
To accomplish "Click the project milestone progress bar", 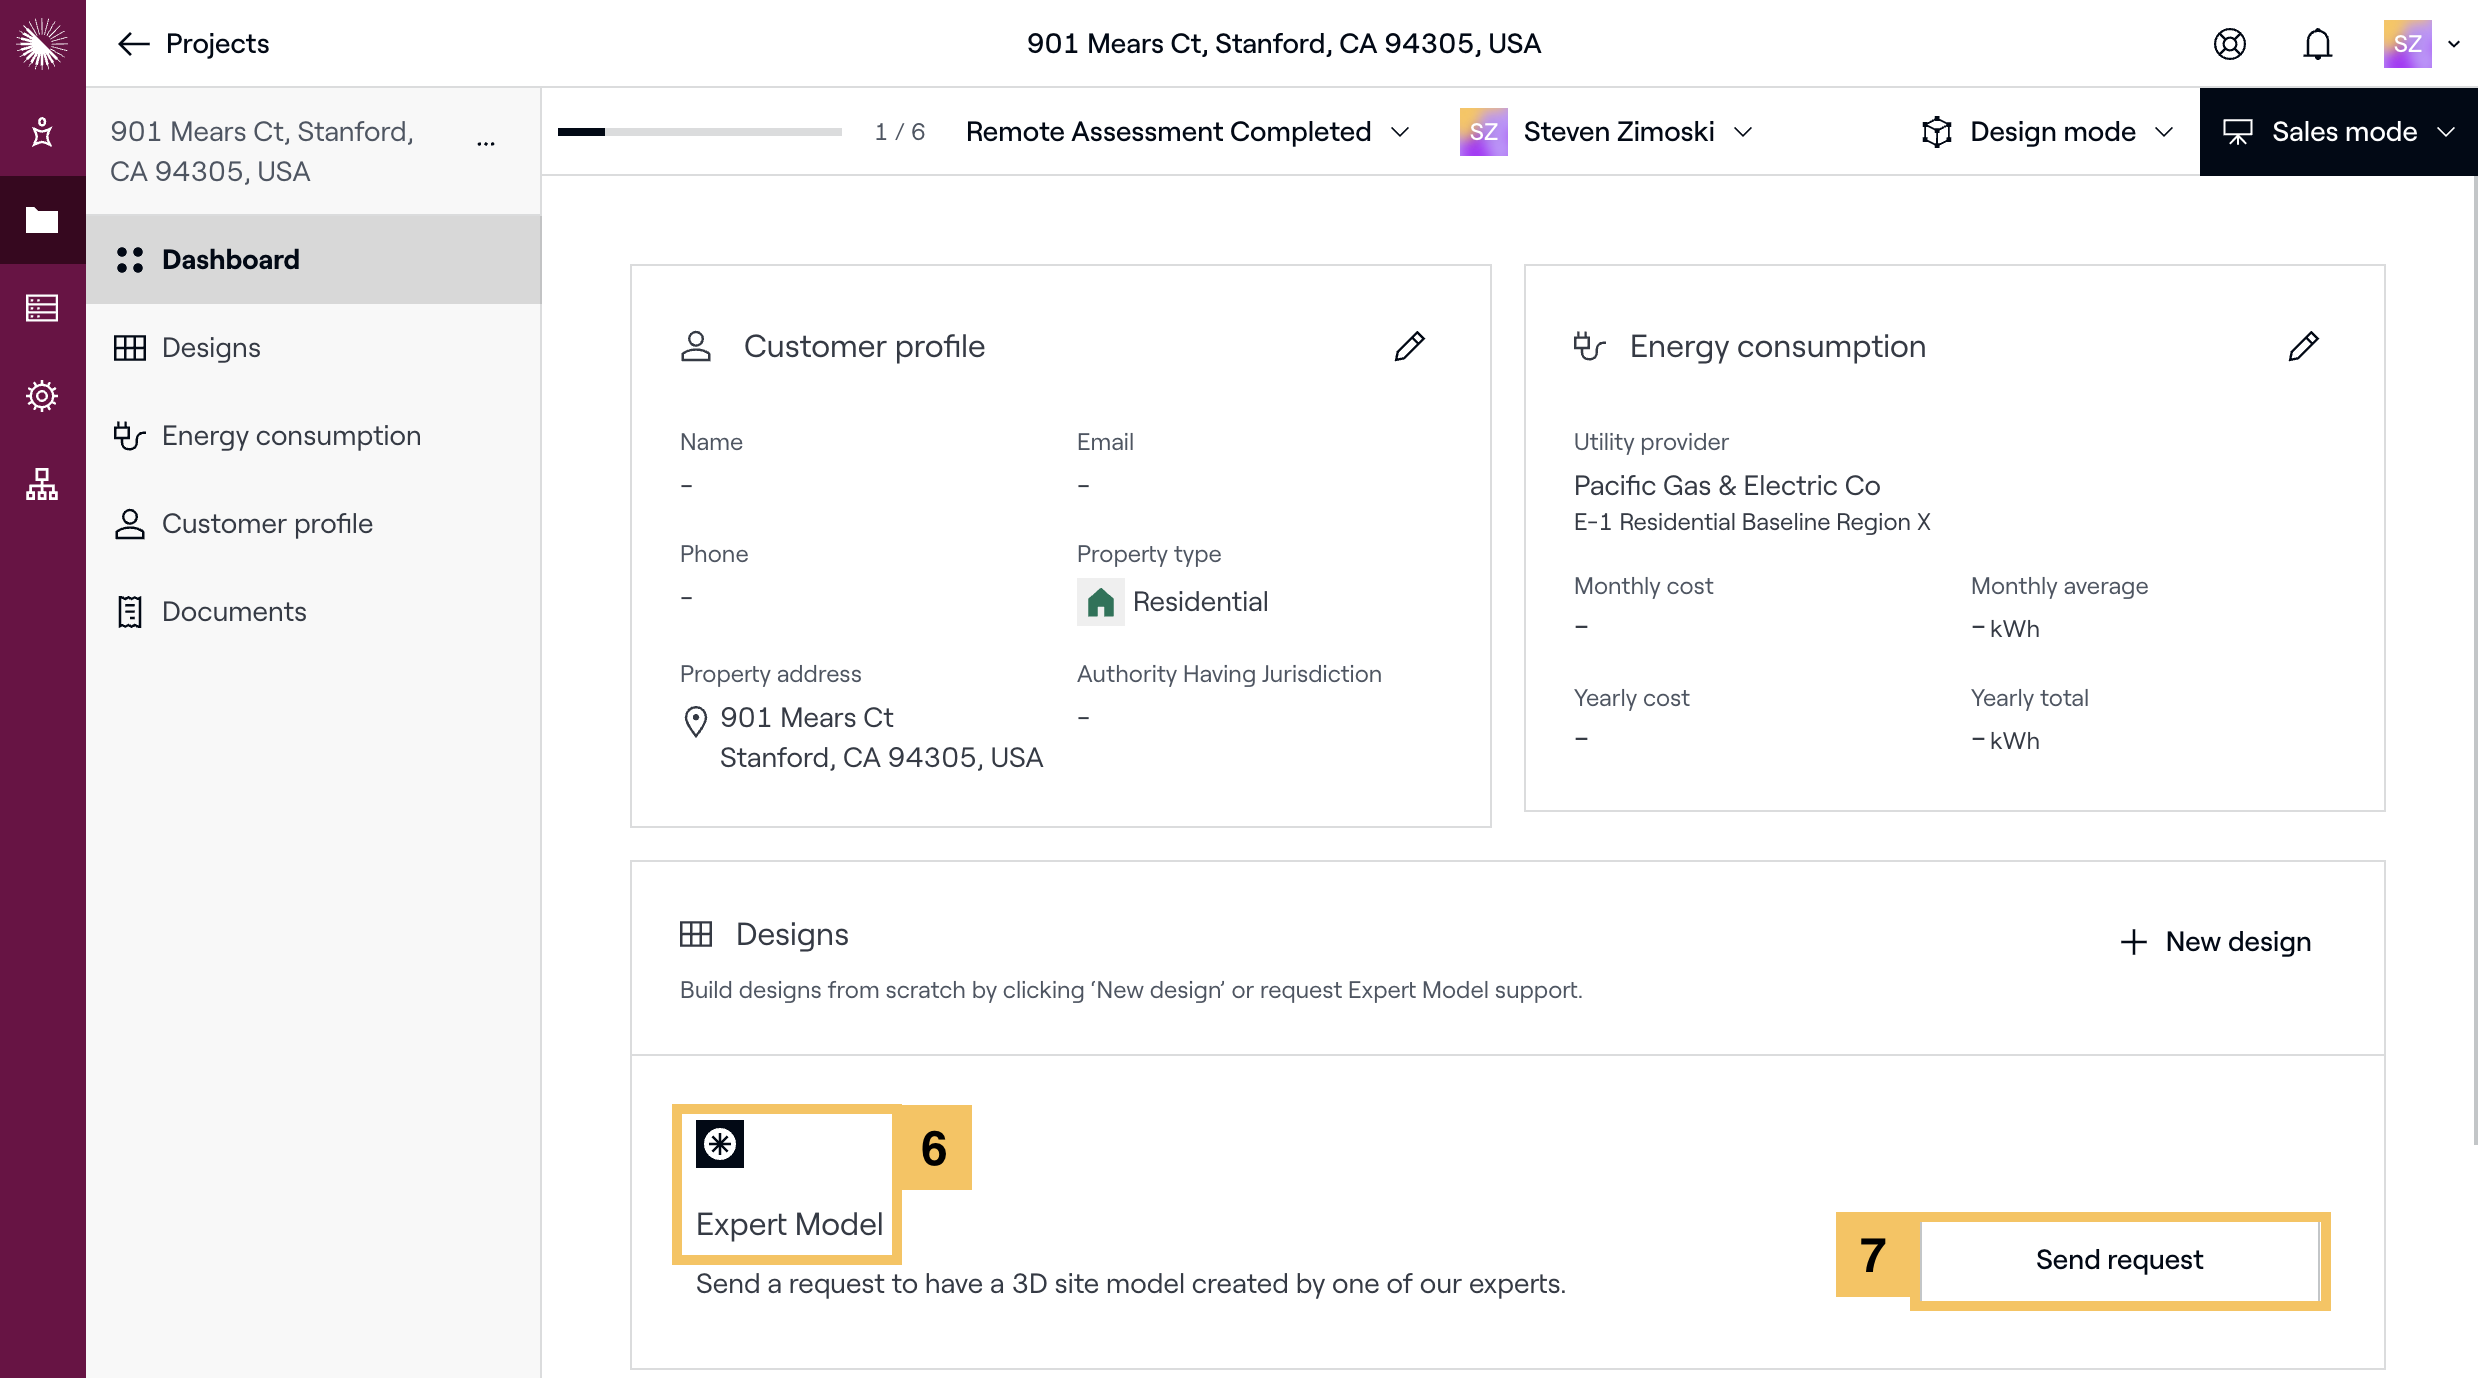I will pos(699,132).
